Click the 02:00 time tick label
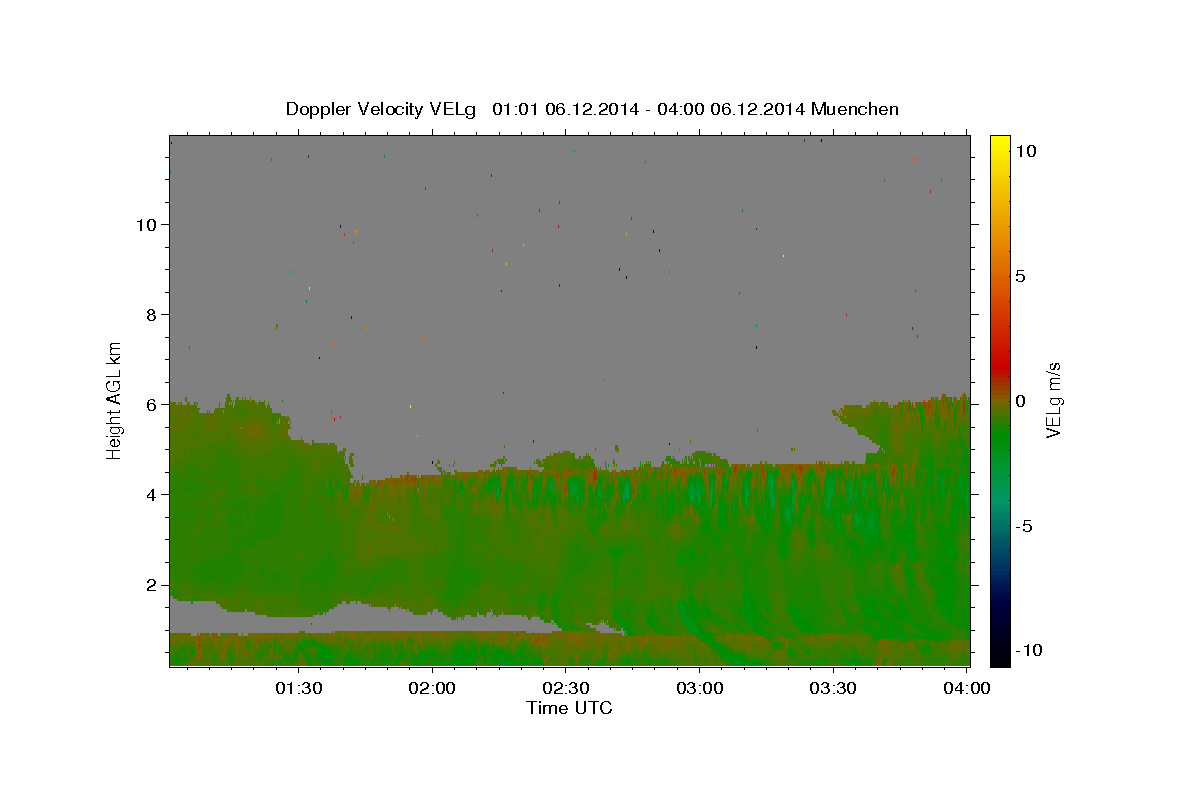 point(433,688)
